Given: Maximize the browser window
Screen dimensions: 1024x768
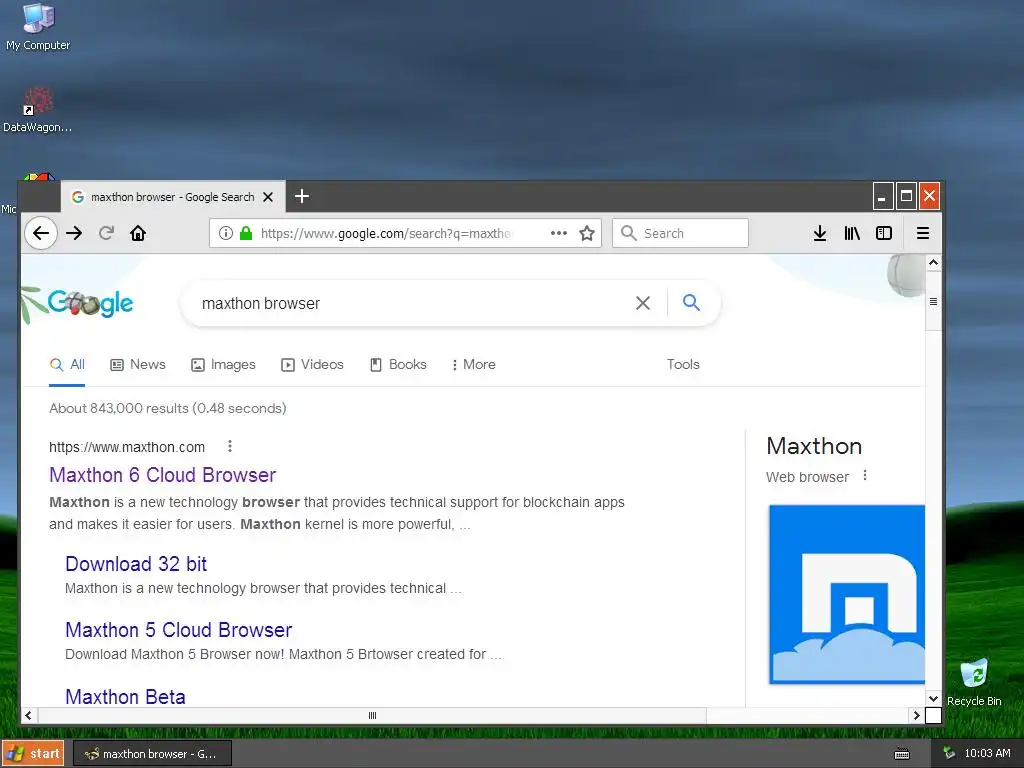Looking at the screenshot, I should tap(906, 196).
